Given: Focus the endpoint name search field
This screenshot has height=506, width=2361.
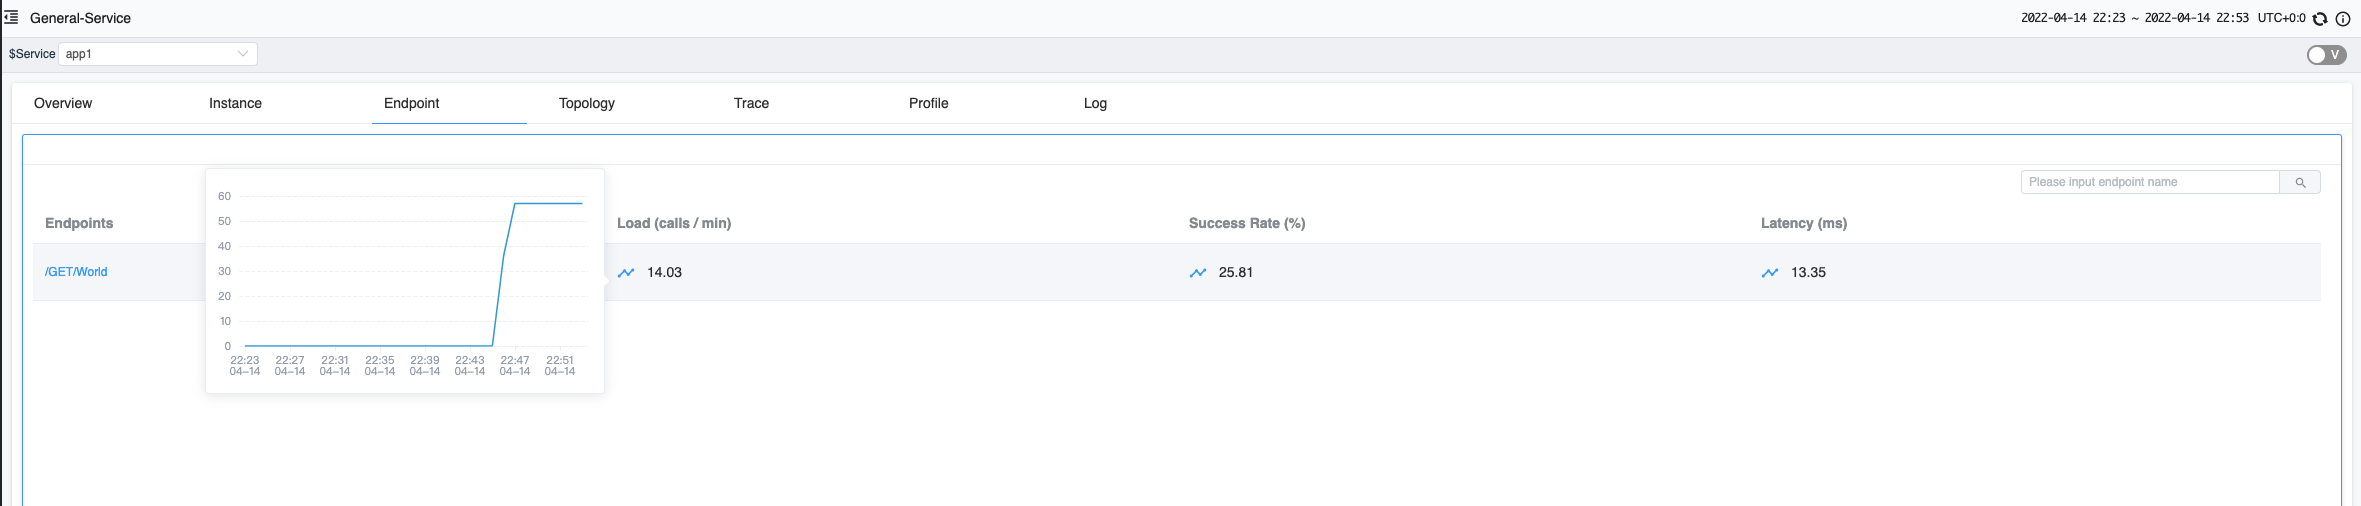Looking at the screenshot, I should point(2150,182).
